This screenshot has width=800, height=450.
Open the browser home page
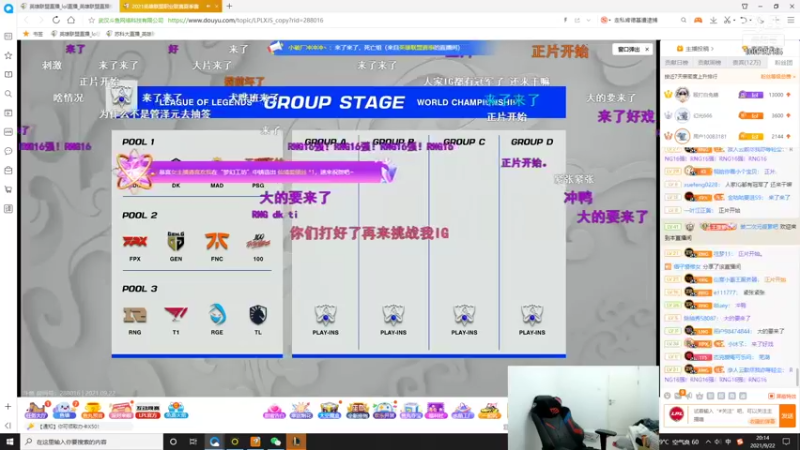coord(71,20)
